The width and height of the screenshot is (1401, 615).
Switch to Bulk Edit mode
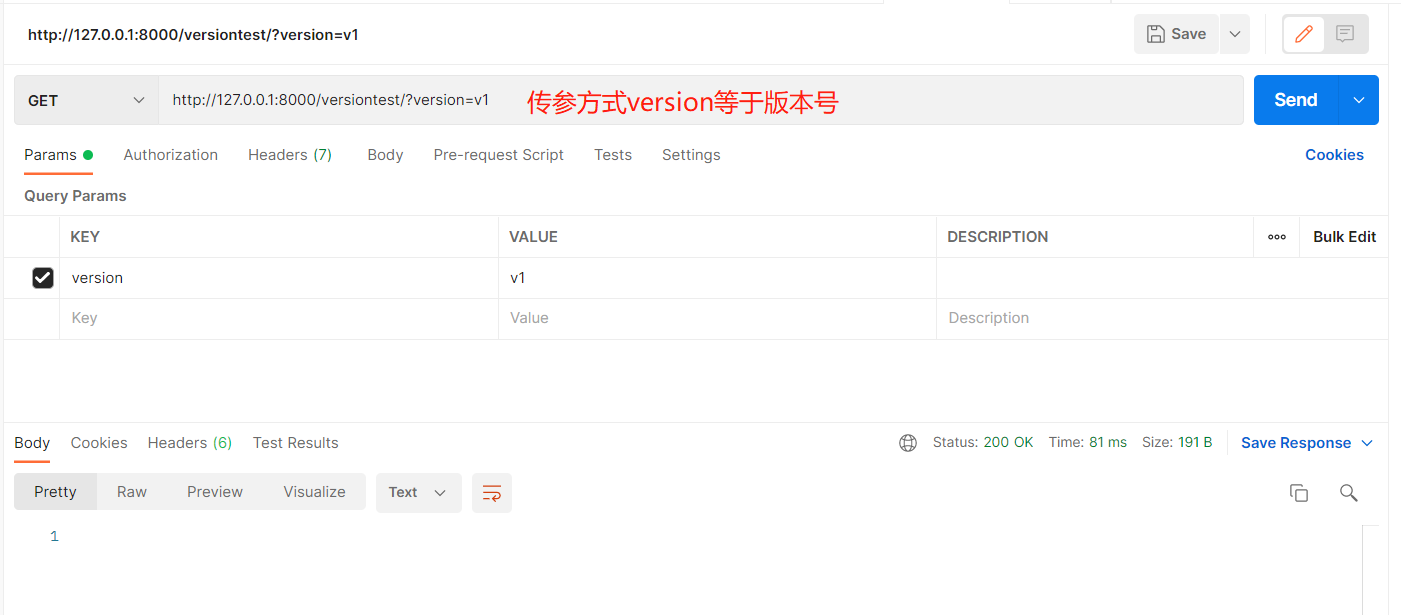click(x=1345, y=237)
